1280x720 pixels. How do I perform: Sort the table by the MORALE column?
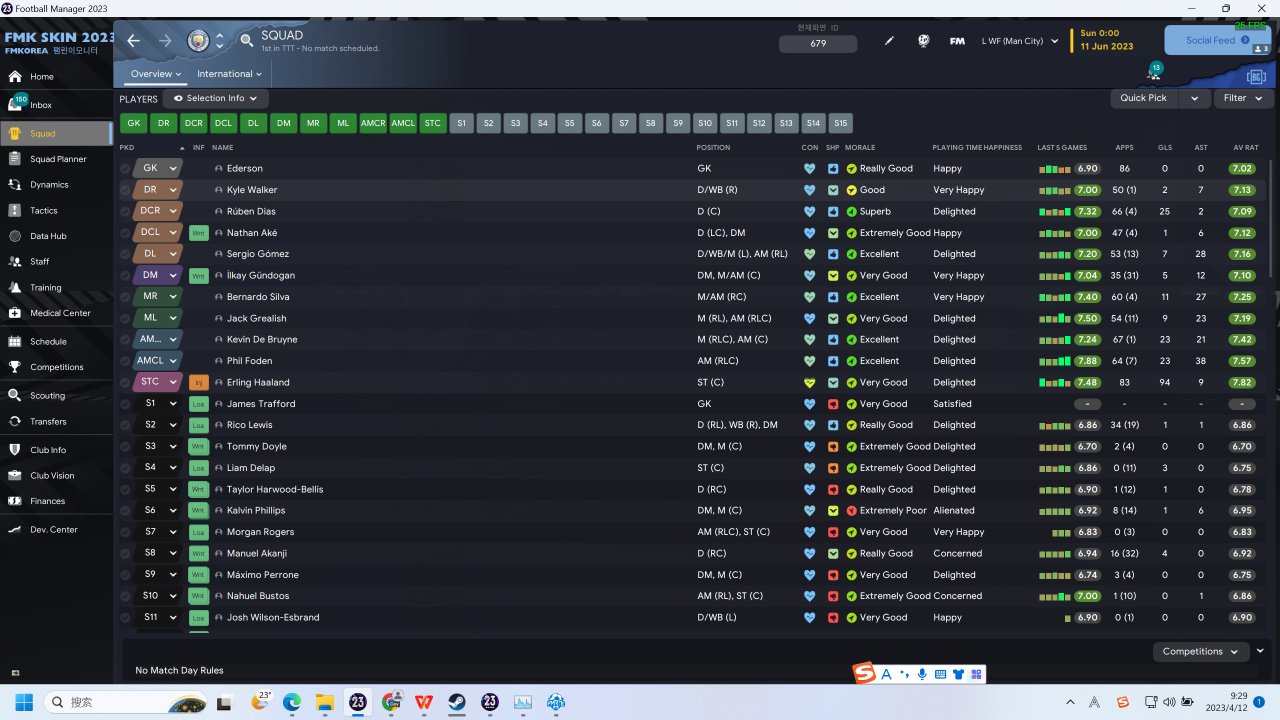[x=860, y=148]
